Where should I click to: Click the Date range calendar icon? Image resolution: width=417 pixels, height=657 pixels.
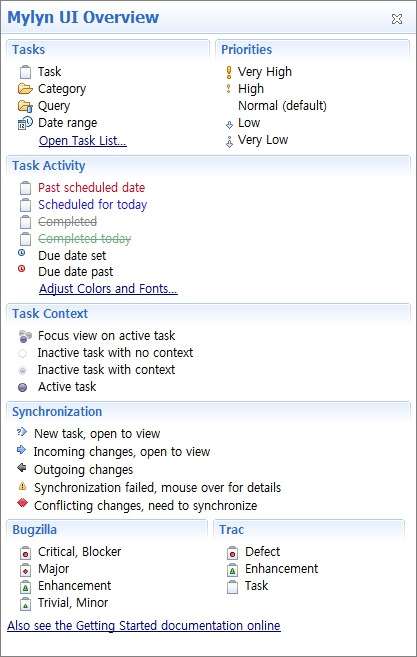coord(25,123)
